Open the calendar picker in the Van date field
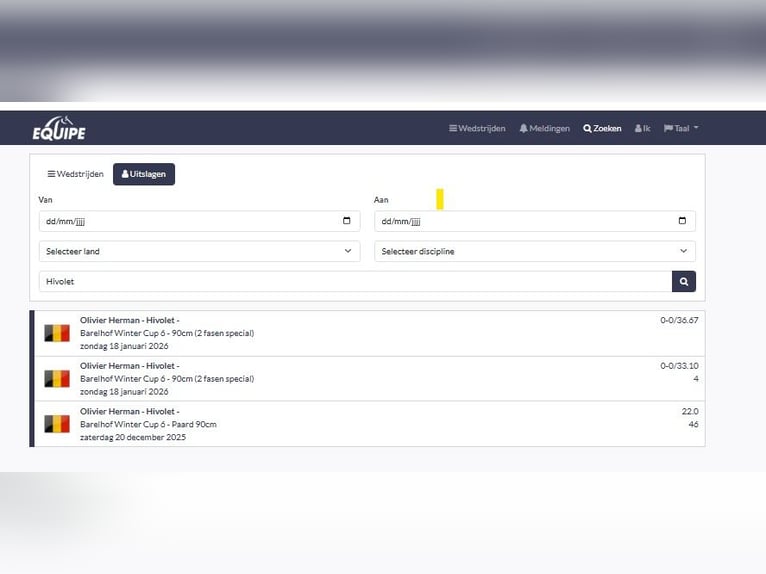 pyautogui.click(x=347, y=221)
